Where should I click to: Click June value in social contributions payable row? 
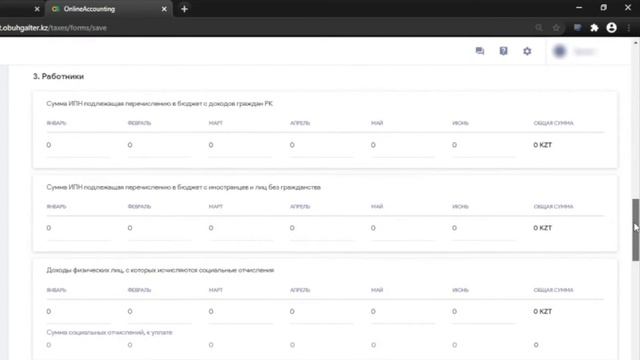click(x=454, y=345)
